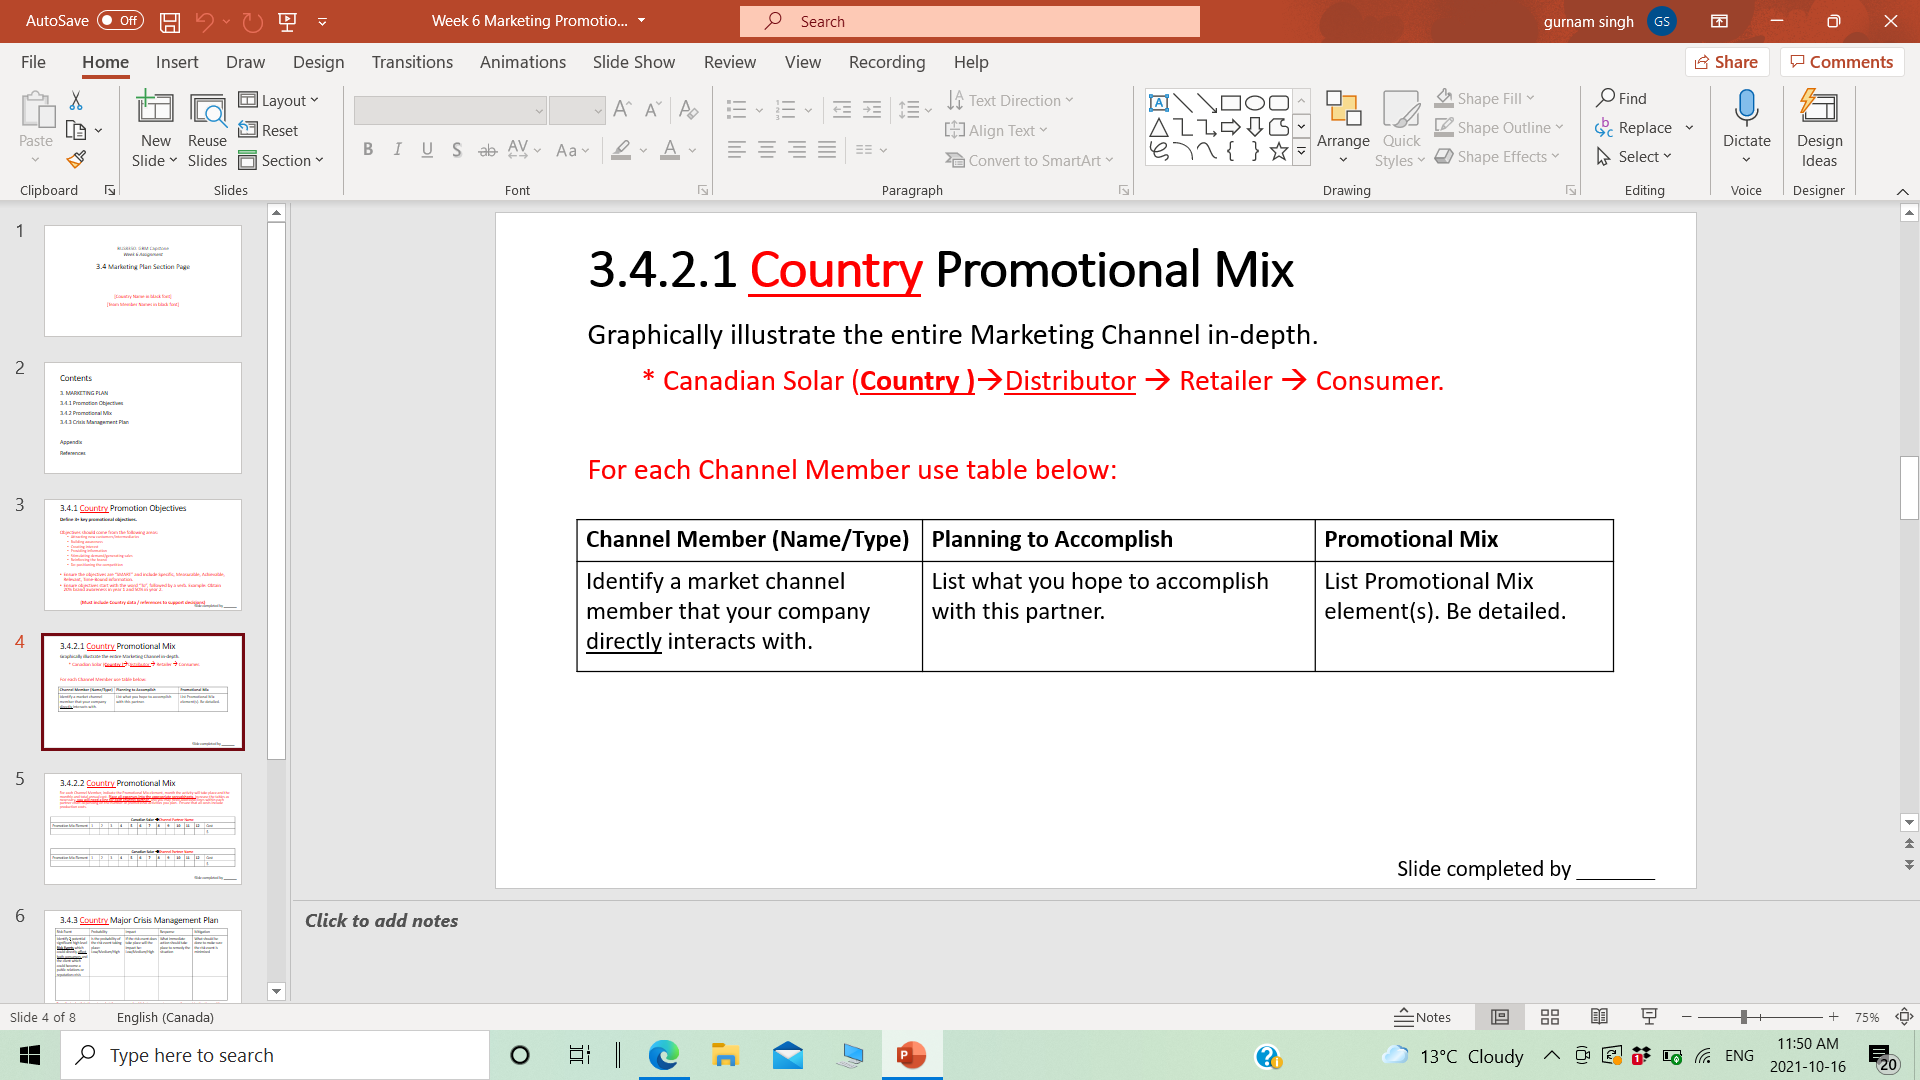Center align the paragraph text
This screenshot has width=1920, height=1080.
pyautogui.click(x=767, y=150)
